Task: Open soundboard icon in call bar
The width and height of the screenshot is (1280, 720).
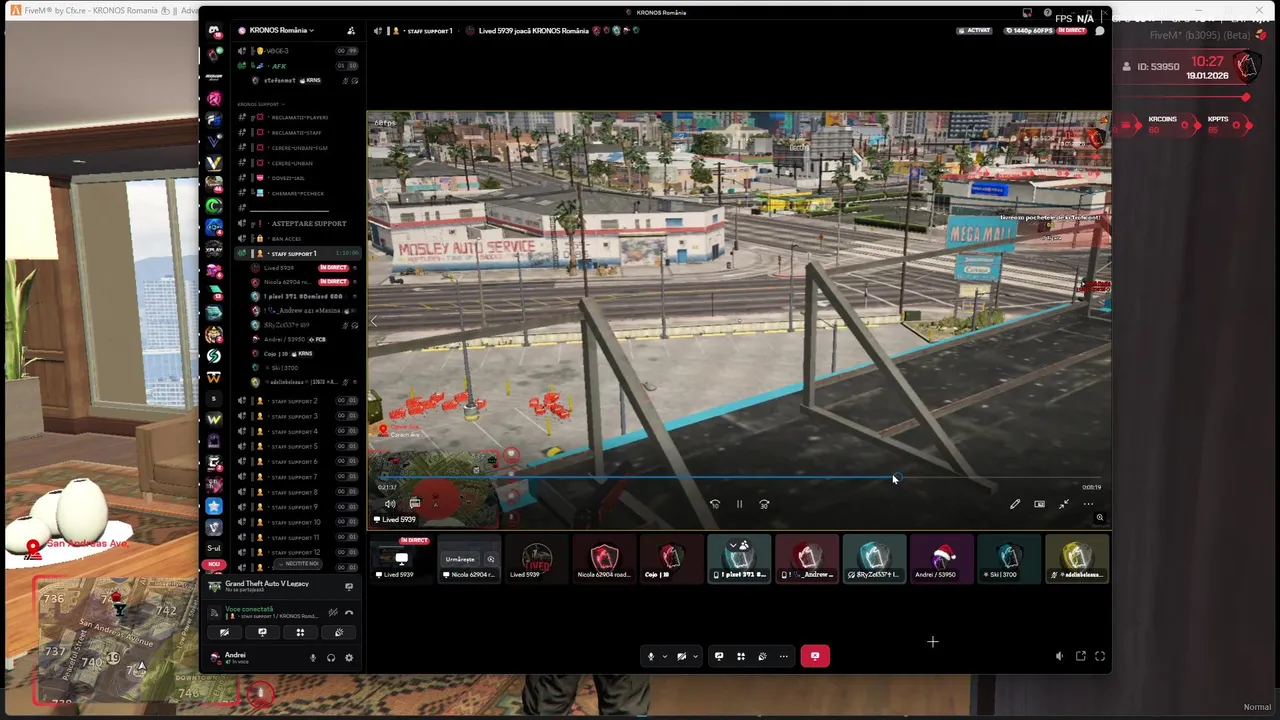Action: click(762, 656)
